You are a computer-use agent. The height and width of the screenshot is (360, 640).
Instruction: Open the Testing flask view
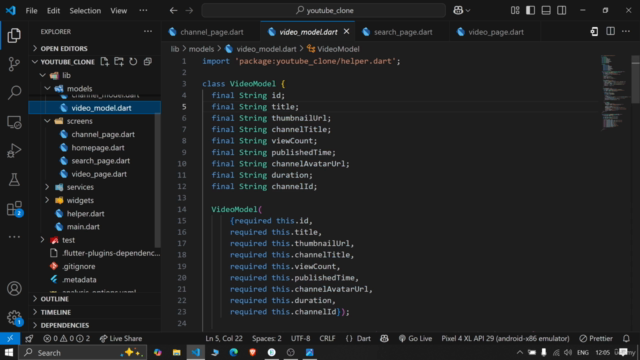14,180
